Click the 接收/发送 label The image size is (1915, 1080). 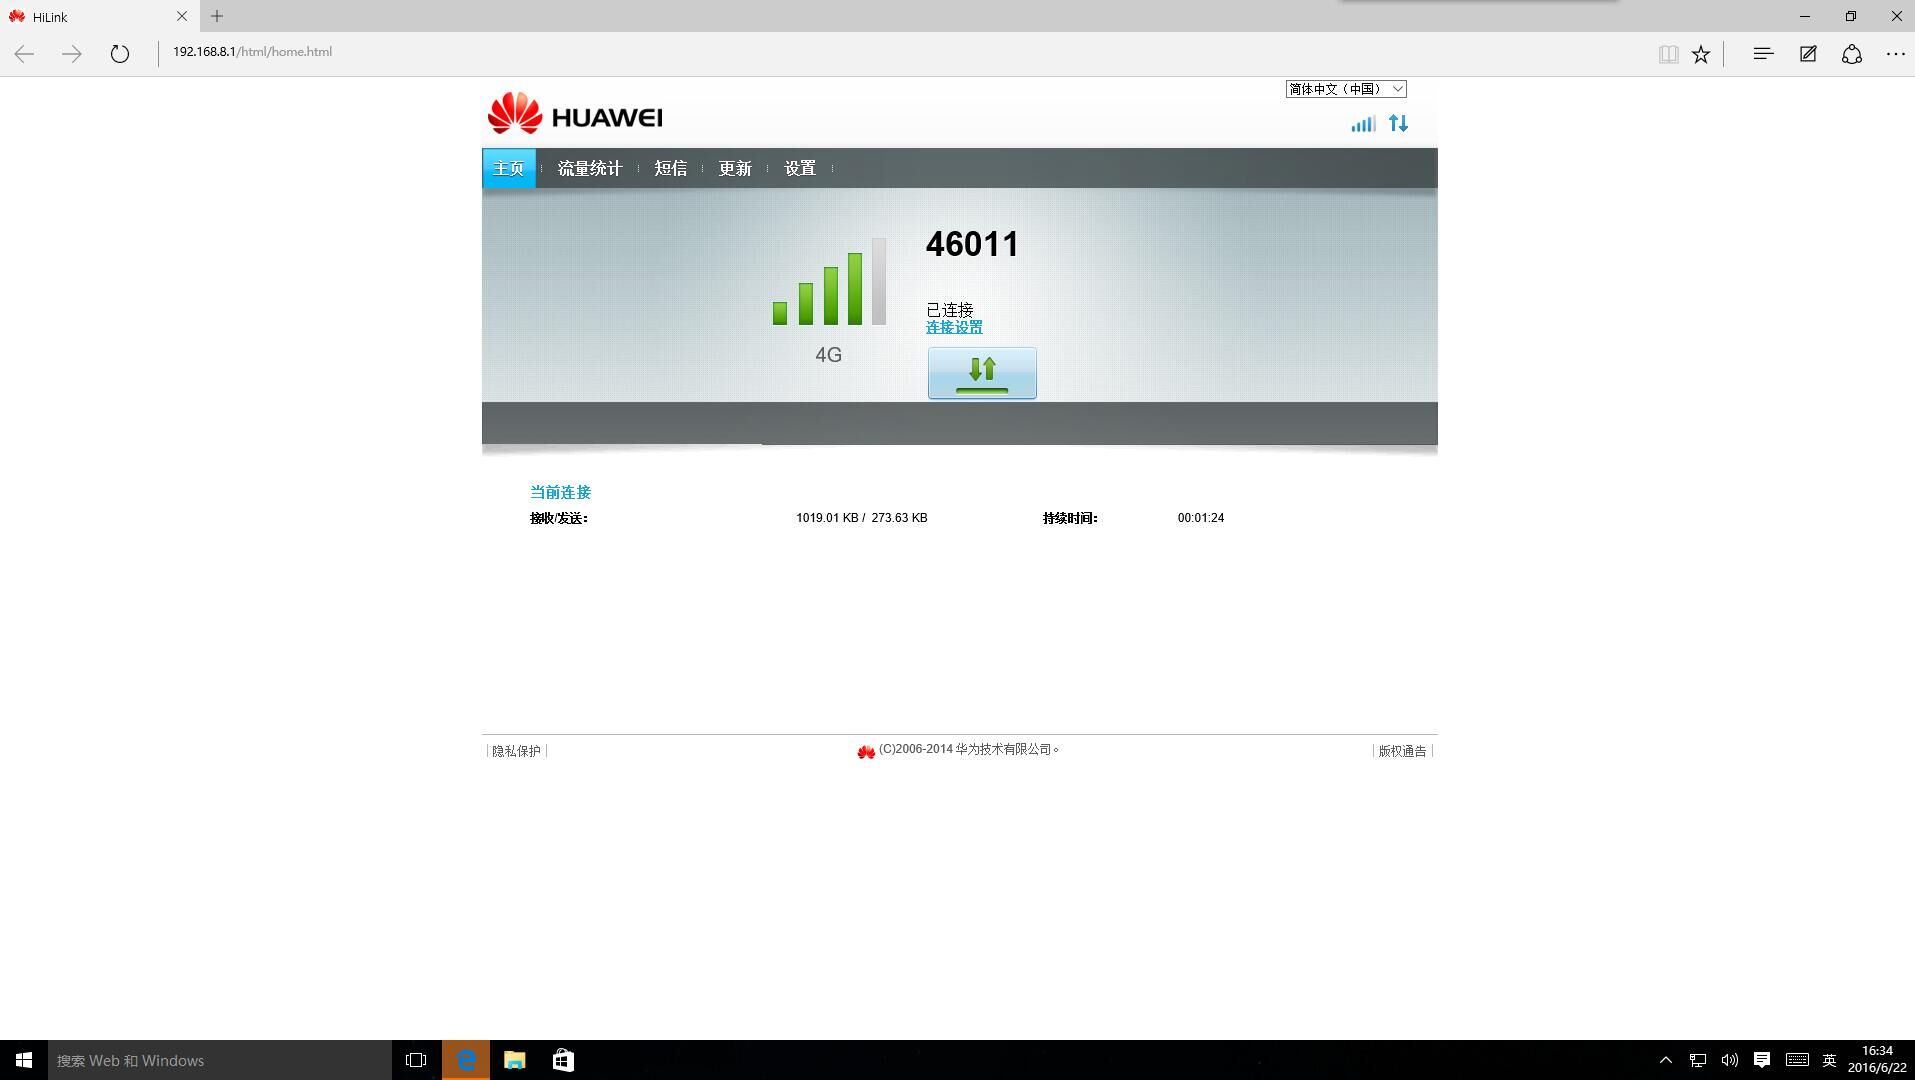[x=559, y=518]
